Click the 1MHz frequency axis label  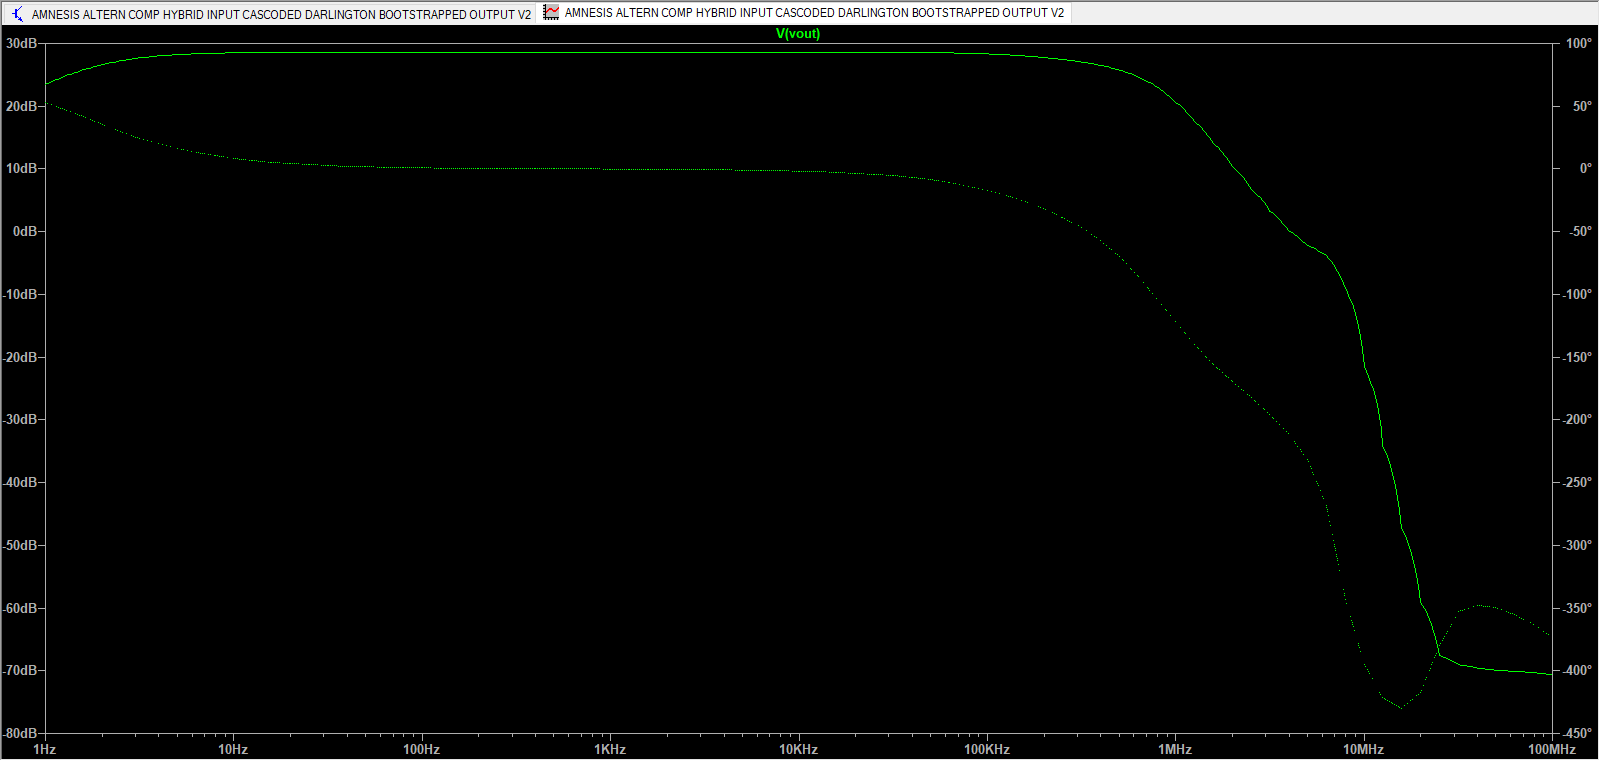(1175, 749)
